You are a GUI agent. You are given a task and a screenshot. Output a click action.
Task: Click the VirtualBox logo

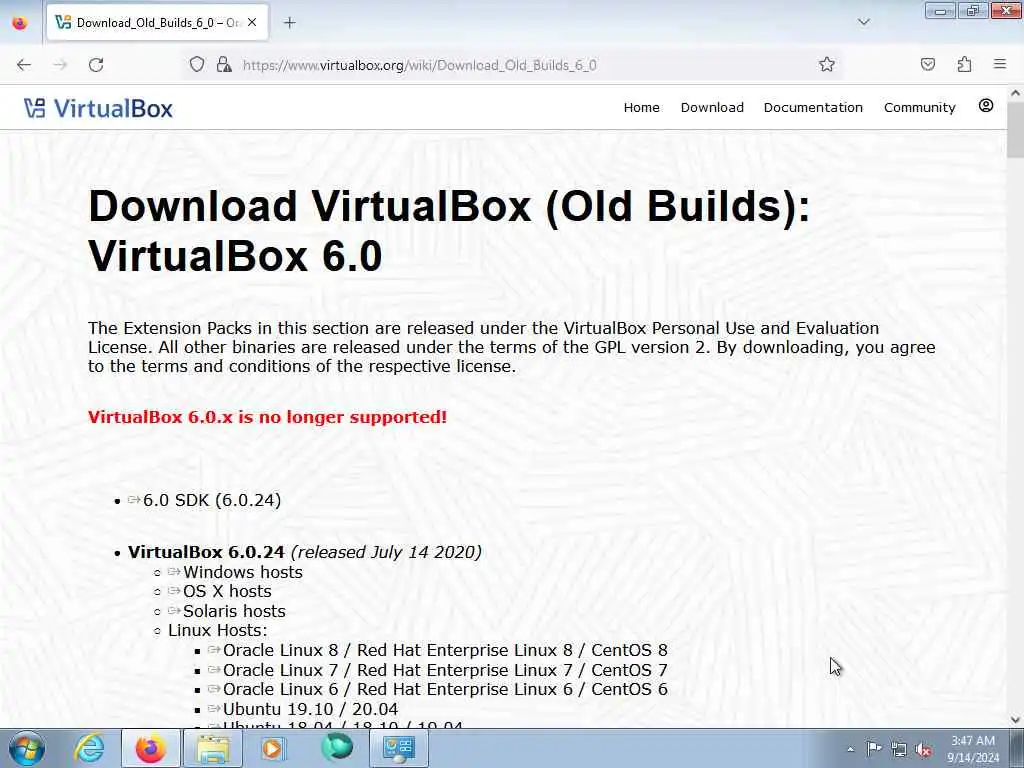coord(99,108)
